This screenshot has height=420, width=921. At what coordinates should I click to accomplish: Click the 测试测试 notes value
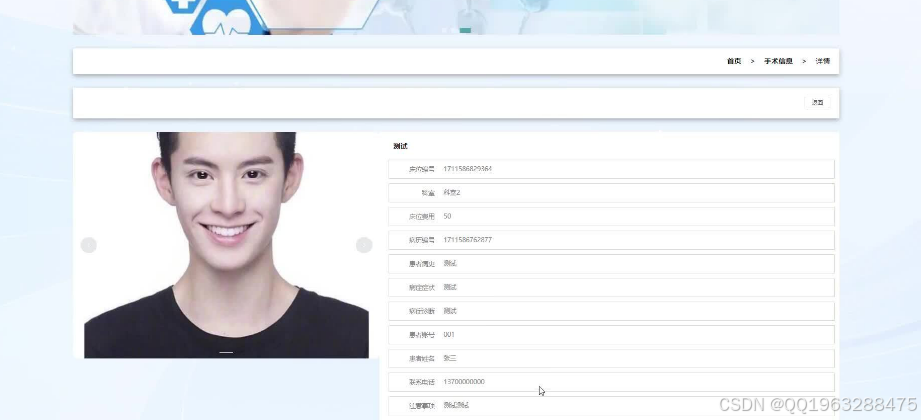[x=456, y=405]
